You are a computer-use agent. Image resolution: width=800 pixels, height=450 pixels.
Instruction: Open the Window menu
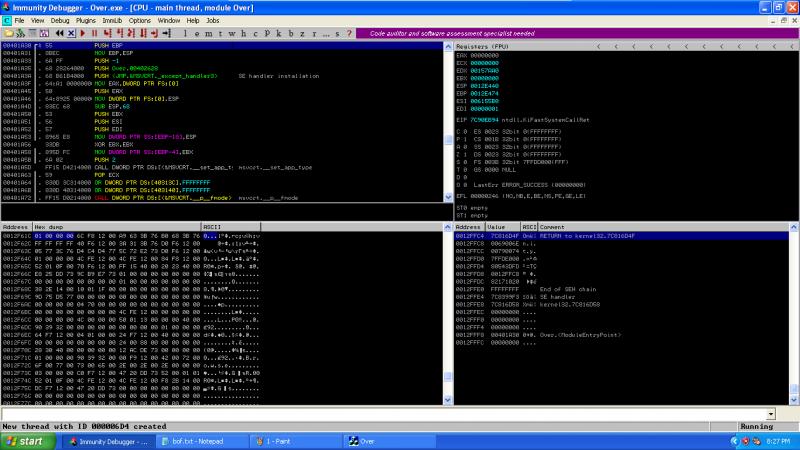coord(168,21)
